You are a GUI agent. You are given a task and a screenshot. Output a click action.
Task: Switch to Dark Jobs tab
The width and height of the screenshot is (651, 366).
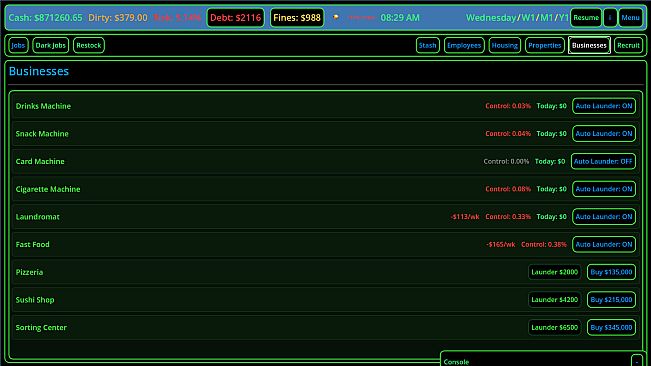[x=51, y=45]
